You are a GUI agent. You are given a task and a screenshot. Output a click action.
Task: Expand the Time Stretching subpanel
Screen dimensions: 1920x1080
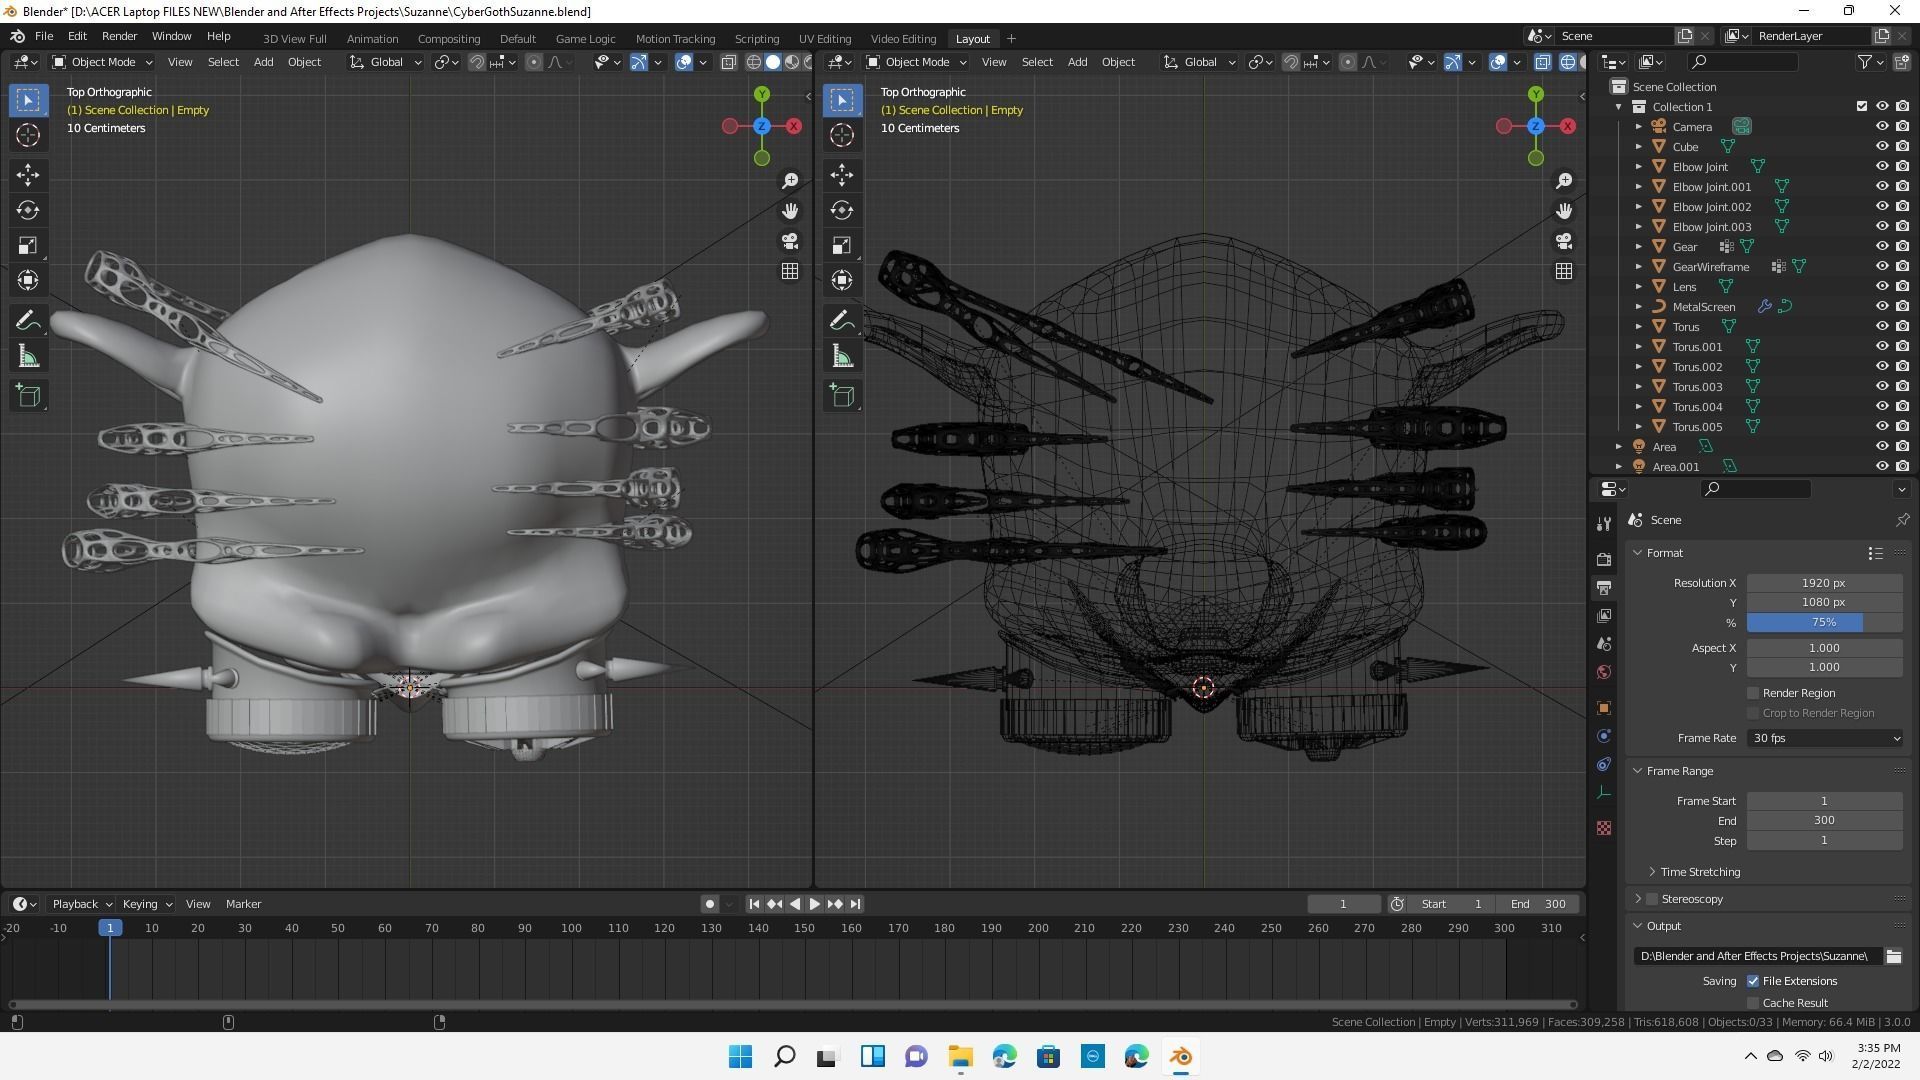1653,872
